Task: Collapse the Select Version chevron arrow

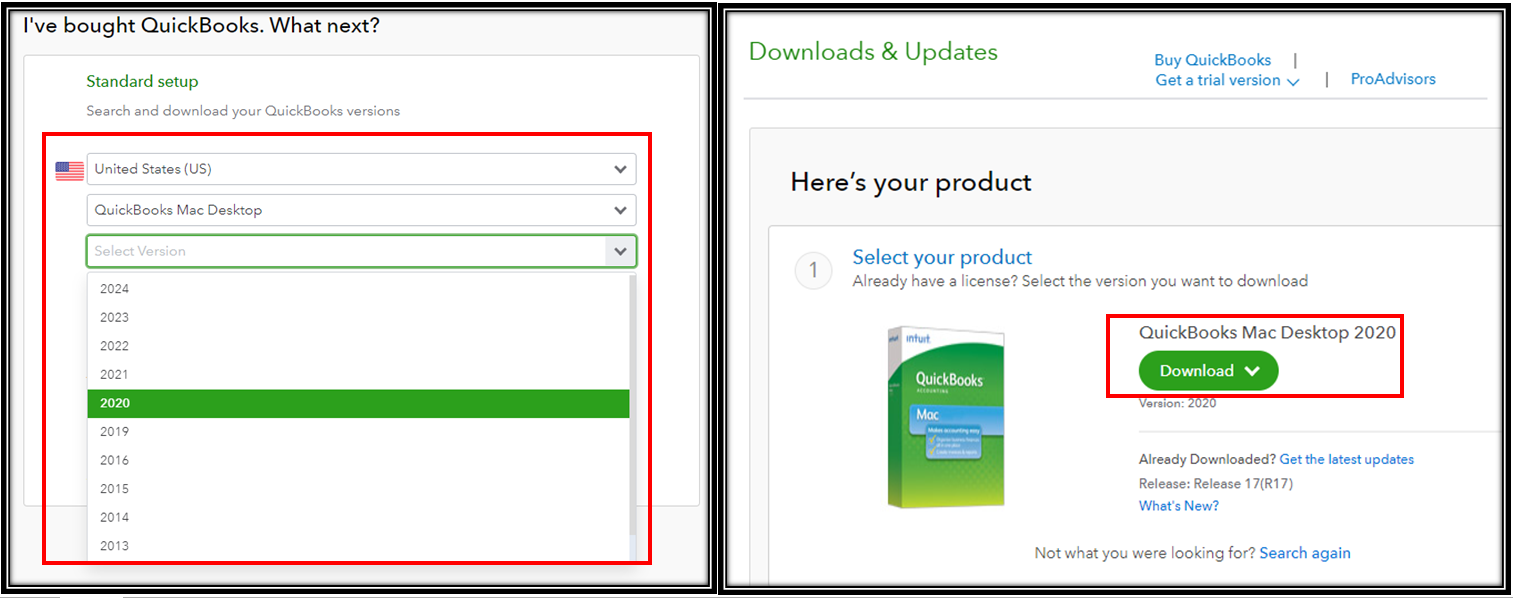Action: coord(621,251)
